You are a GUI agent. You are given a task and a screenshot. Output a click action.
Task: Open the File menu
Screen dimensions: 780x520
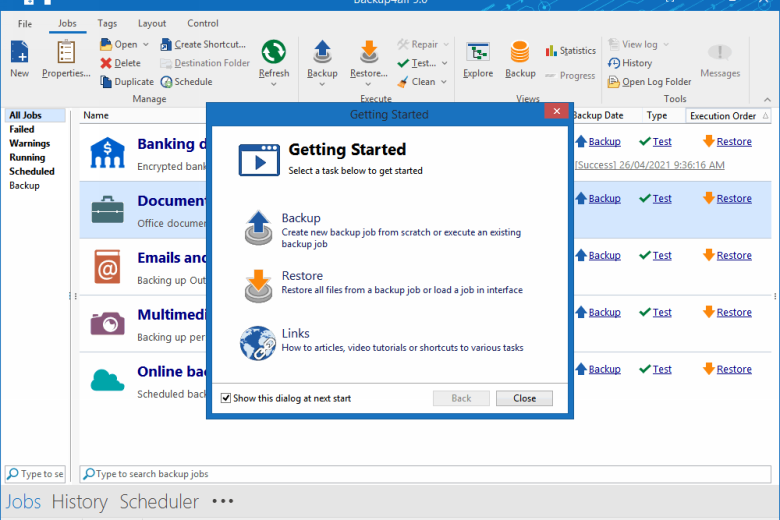pos(24,23)
